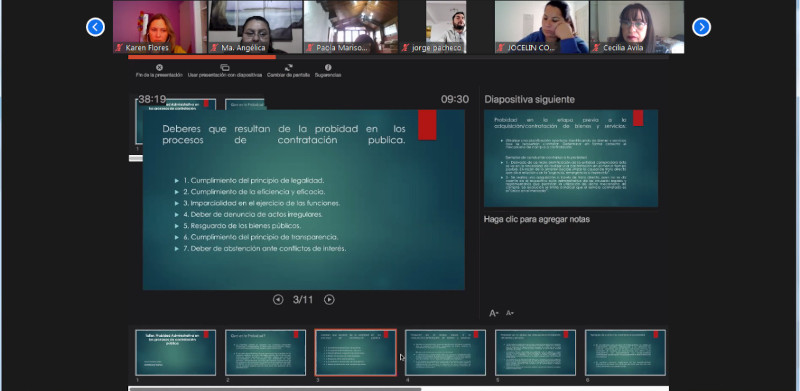
Task: Select slide 2 thumbnail in filmstrip
Action: coord(265,353)
